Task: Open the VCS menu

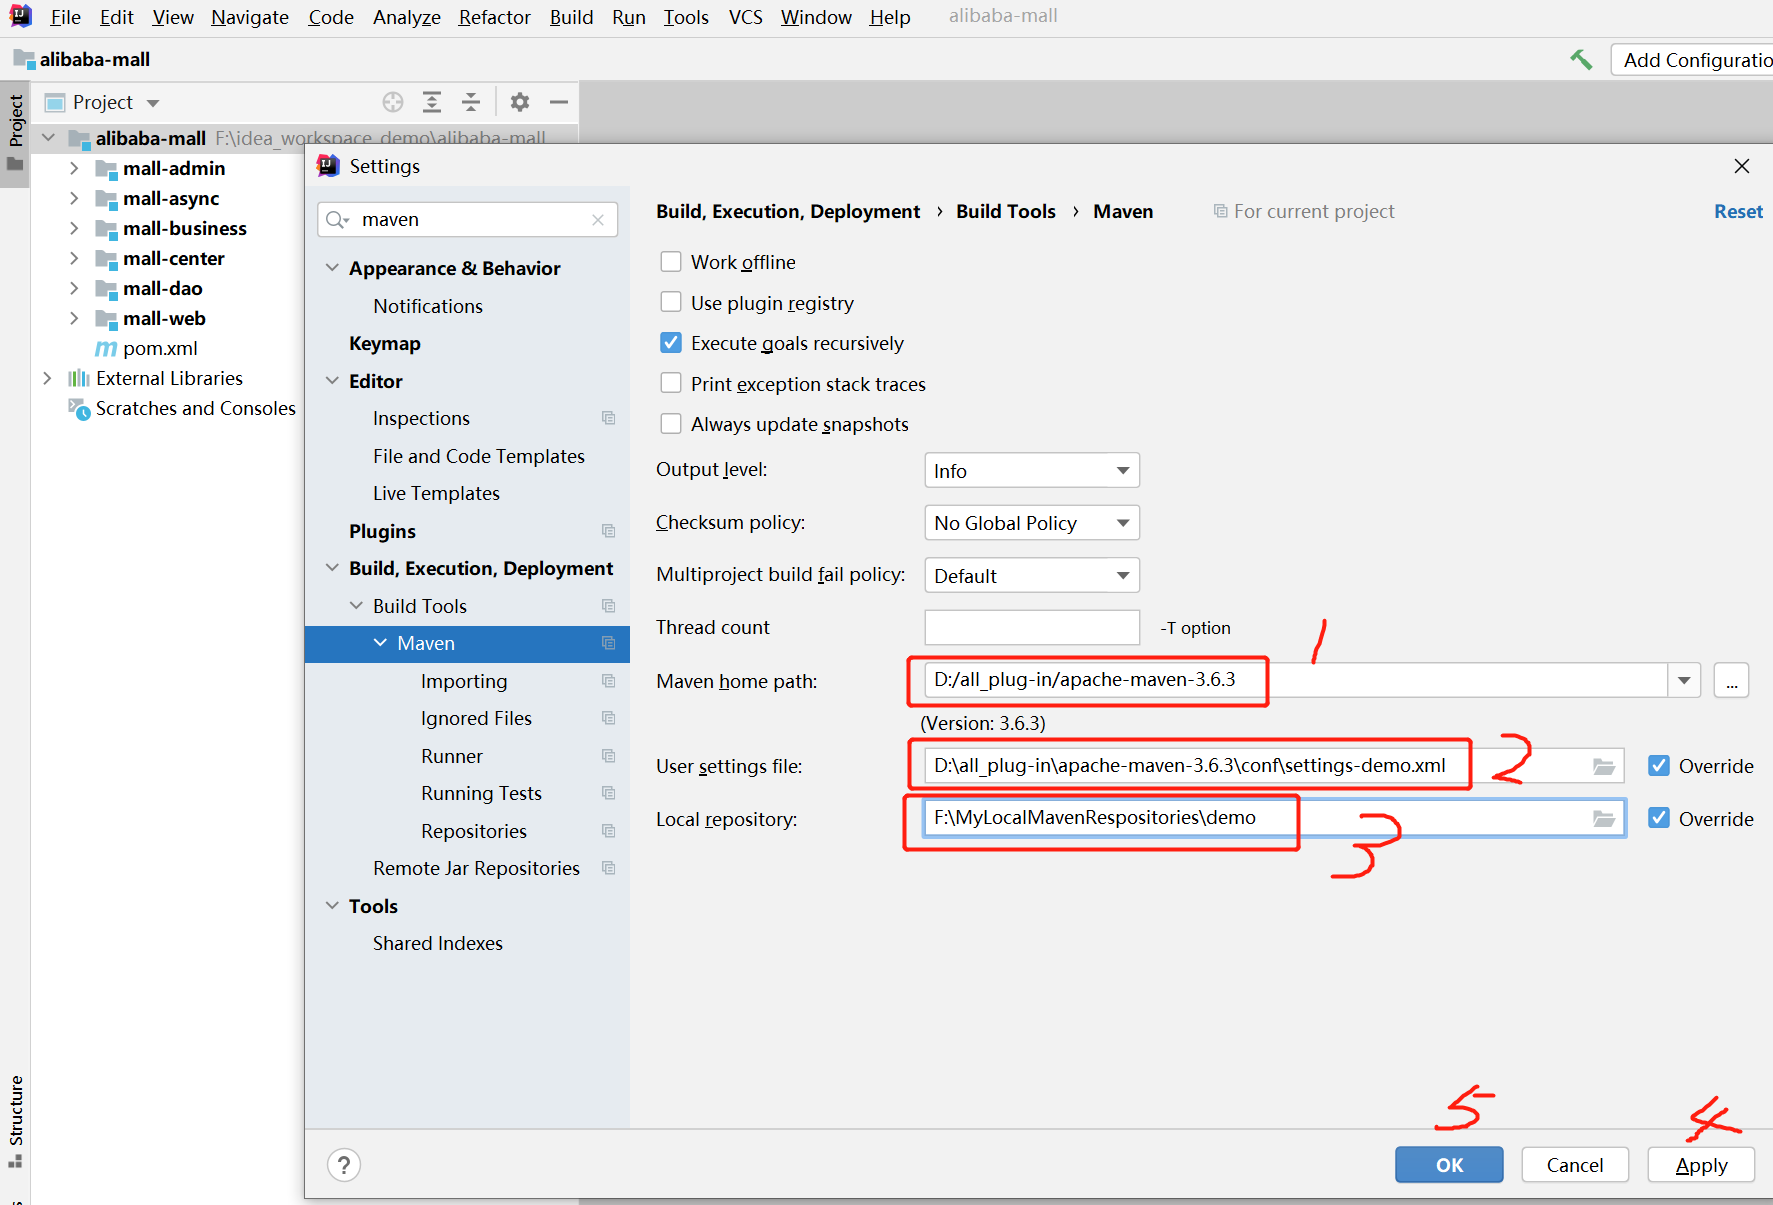Action: [745, 17]
